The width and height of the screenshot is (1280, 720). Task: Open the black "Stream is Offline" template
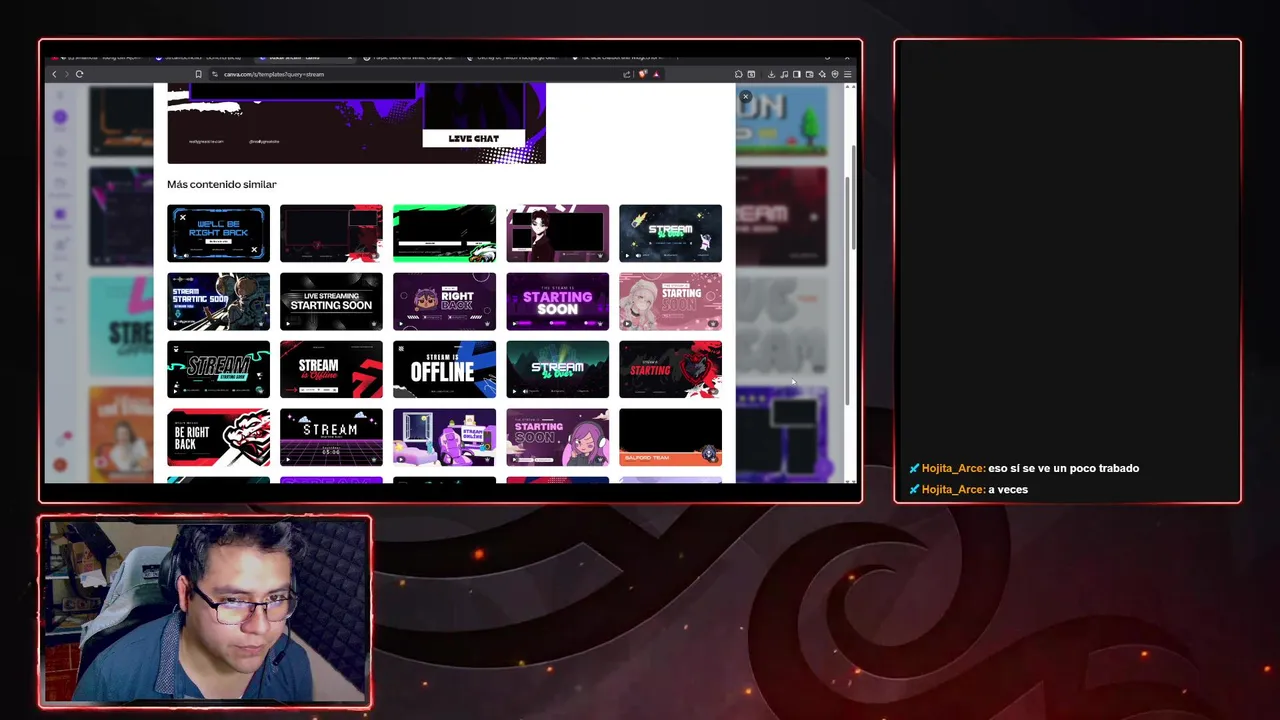coord(444,369)
